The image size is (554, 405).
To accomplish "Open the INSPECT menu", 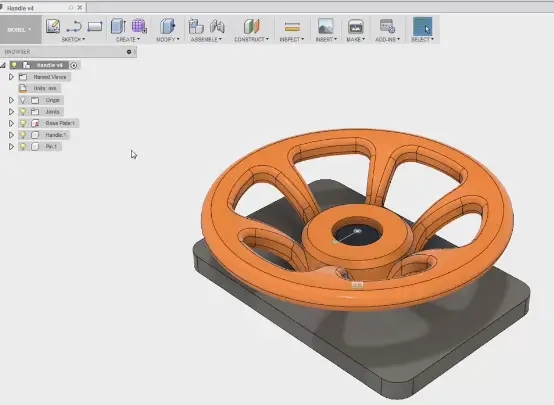I will (x=292, y=40).
